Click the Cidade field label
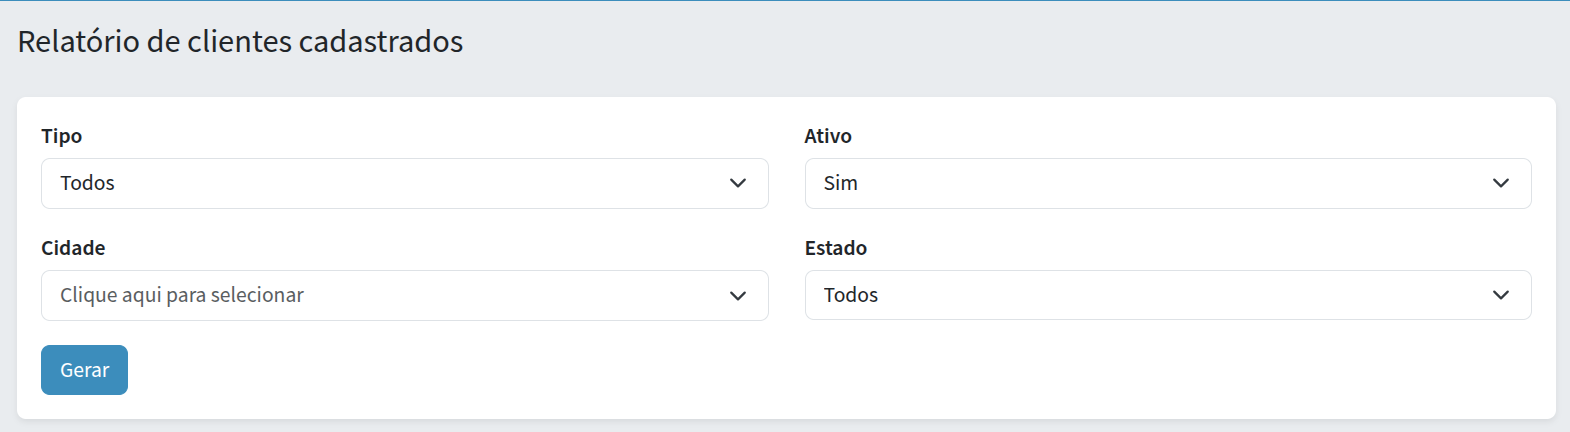Screen dimensions: 1570x432 (x=73, y=248)
